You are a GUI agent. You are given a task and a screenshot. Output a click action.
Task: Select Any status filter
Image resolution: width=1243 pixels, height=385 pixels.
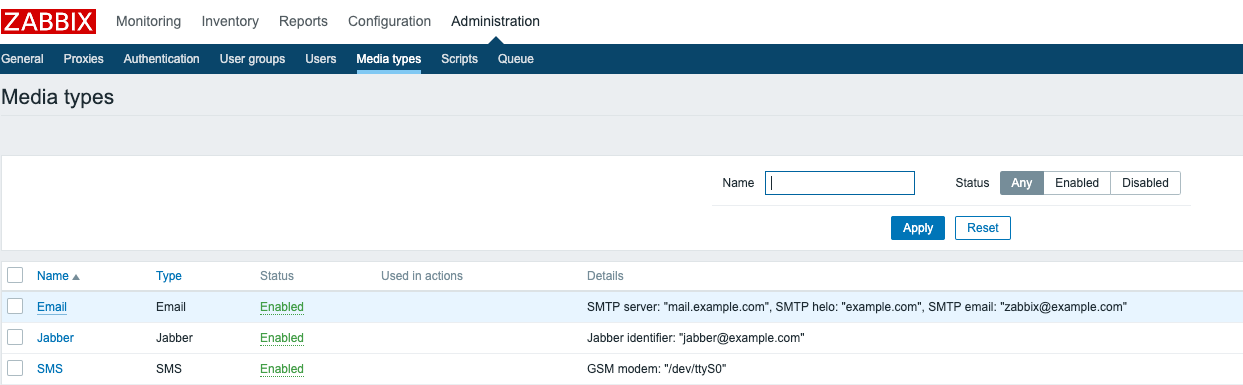1022,183
